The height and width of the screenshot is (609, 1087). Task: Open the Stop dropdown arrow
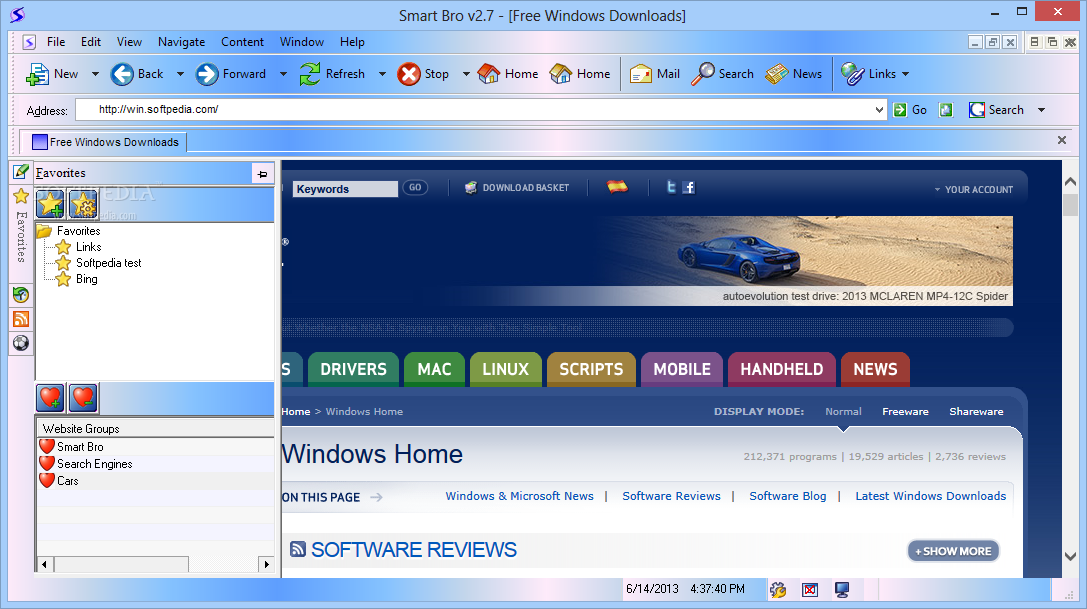(466, 74)
